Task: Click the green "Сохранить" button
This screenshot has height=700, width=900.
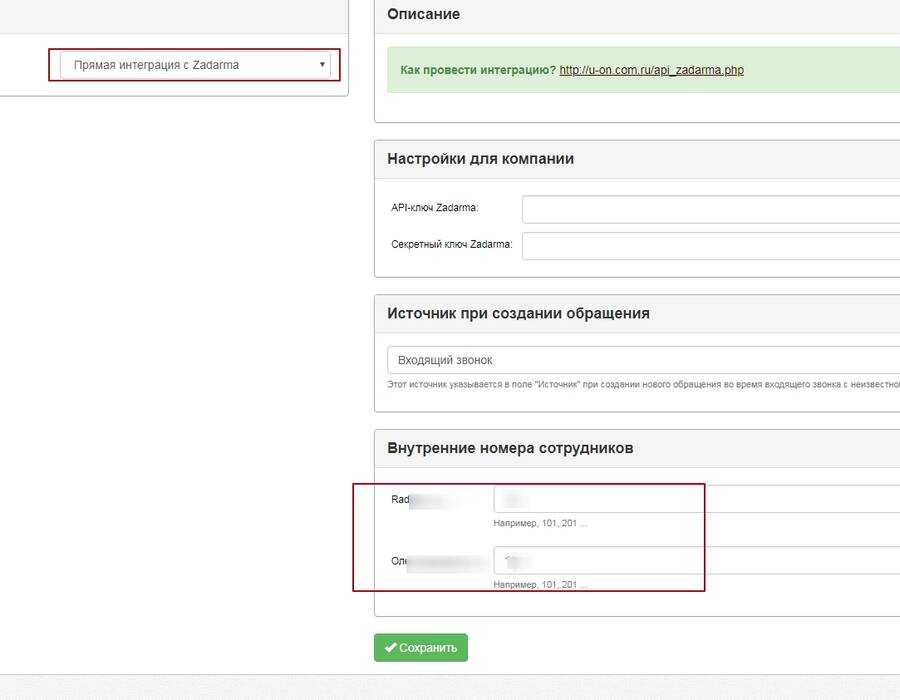Action: pyautogui.click(x=421, y=648)
